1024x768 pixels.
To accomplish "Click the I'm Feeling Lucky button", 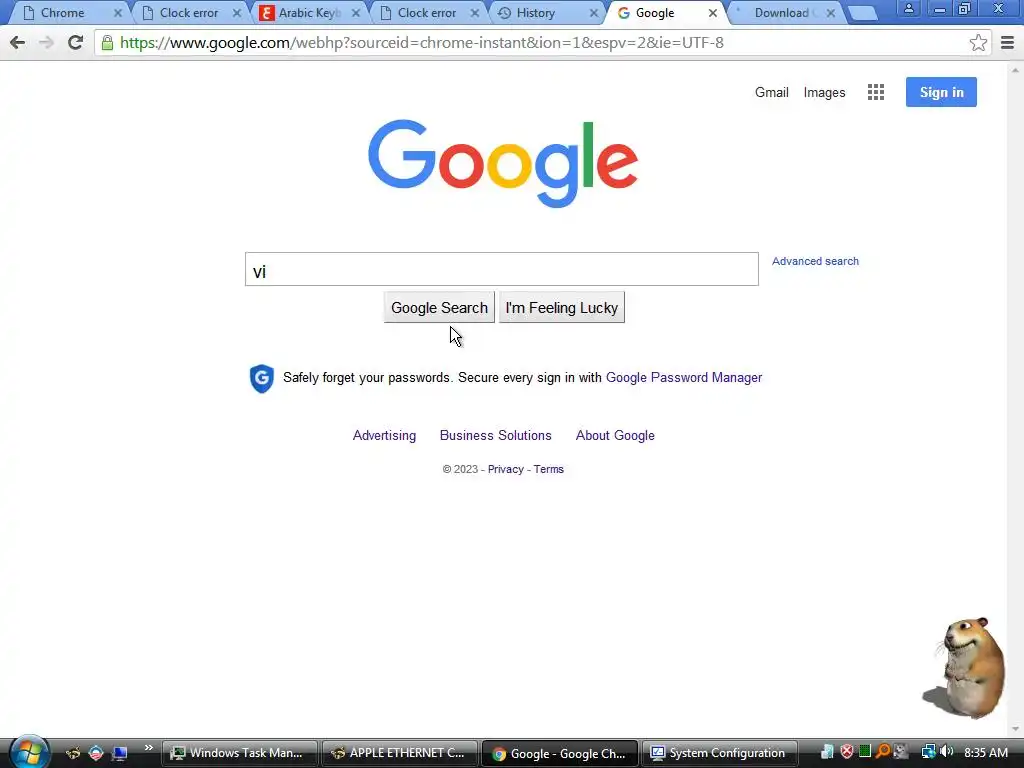I will tap(562, 308).
